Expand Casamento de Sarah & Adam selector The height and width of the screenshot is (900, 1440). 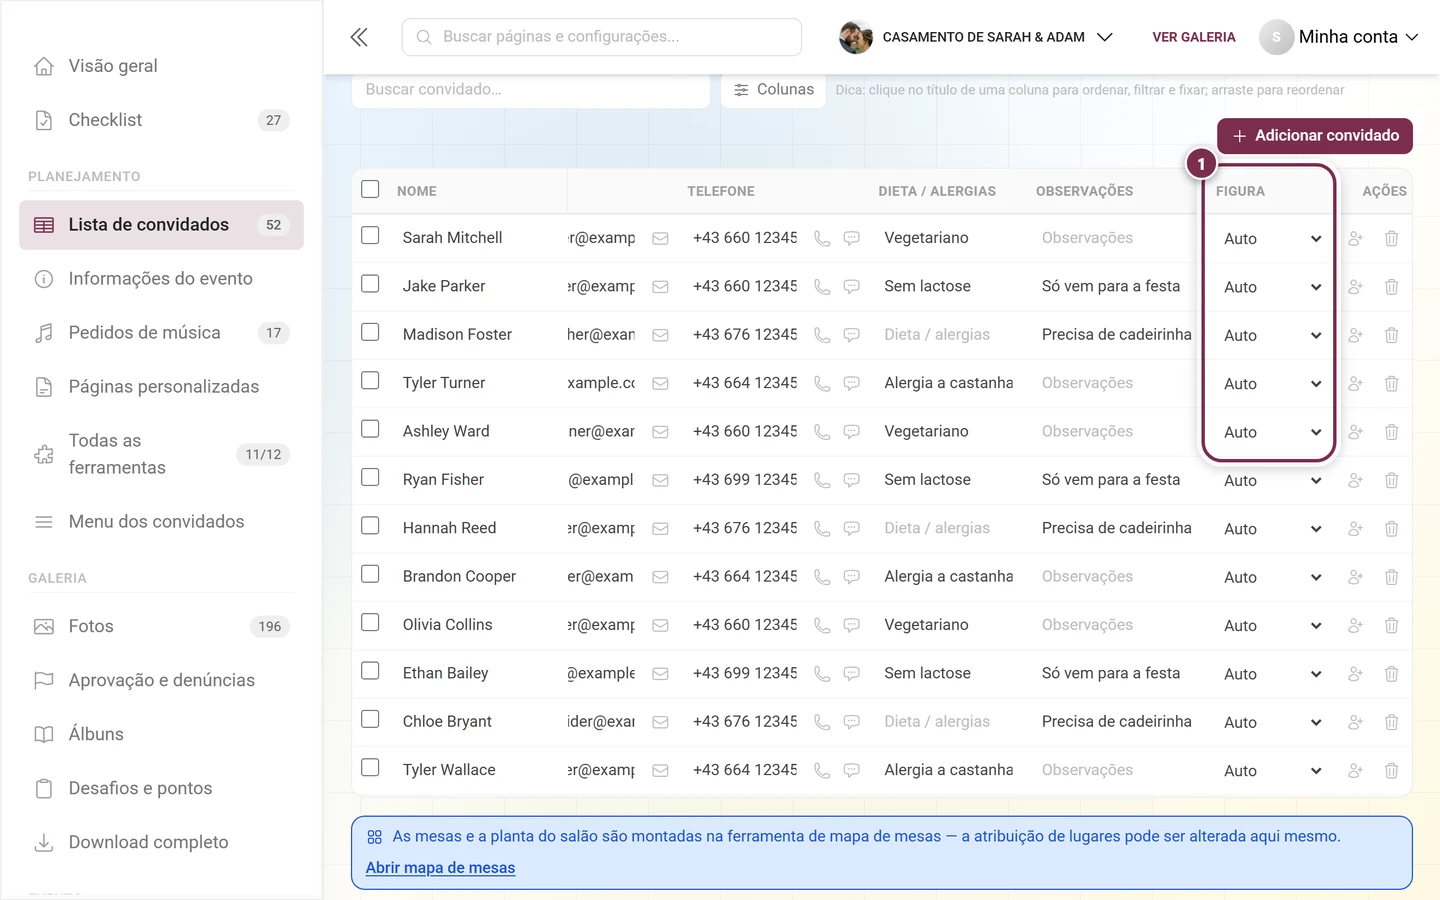[976, 37]
